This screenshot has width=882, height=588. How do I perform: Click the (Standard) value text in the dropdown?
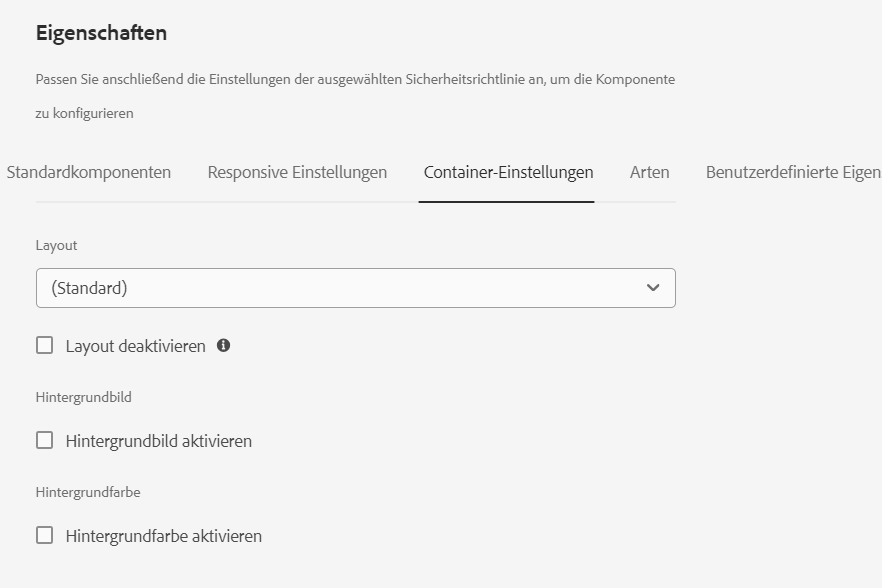(90, 288)
